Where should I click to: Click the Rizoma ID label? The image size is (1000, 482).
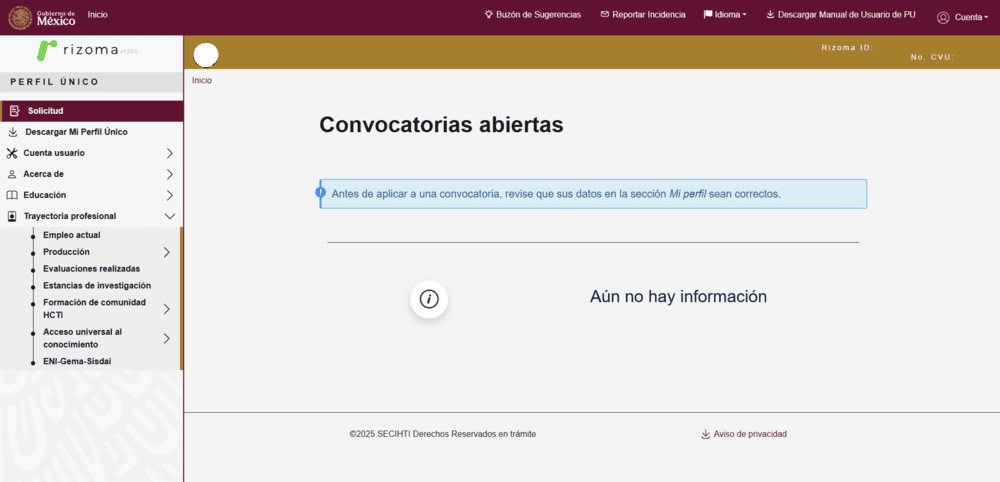point(847,48)
